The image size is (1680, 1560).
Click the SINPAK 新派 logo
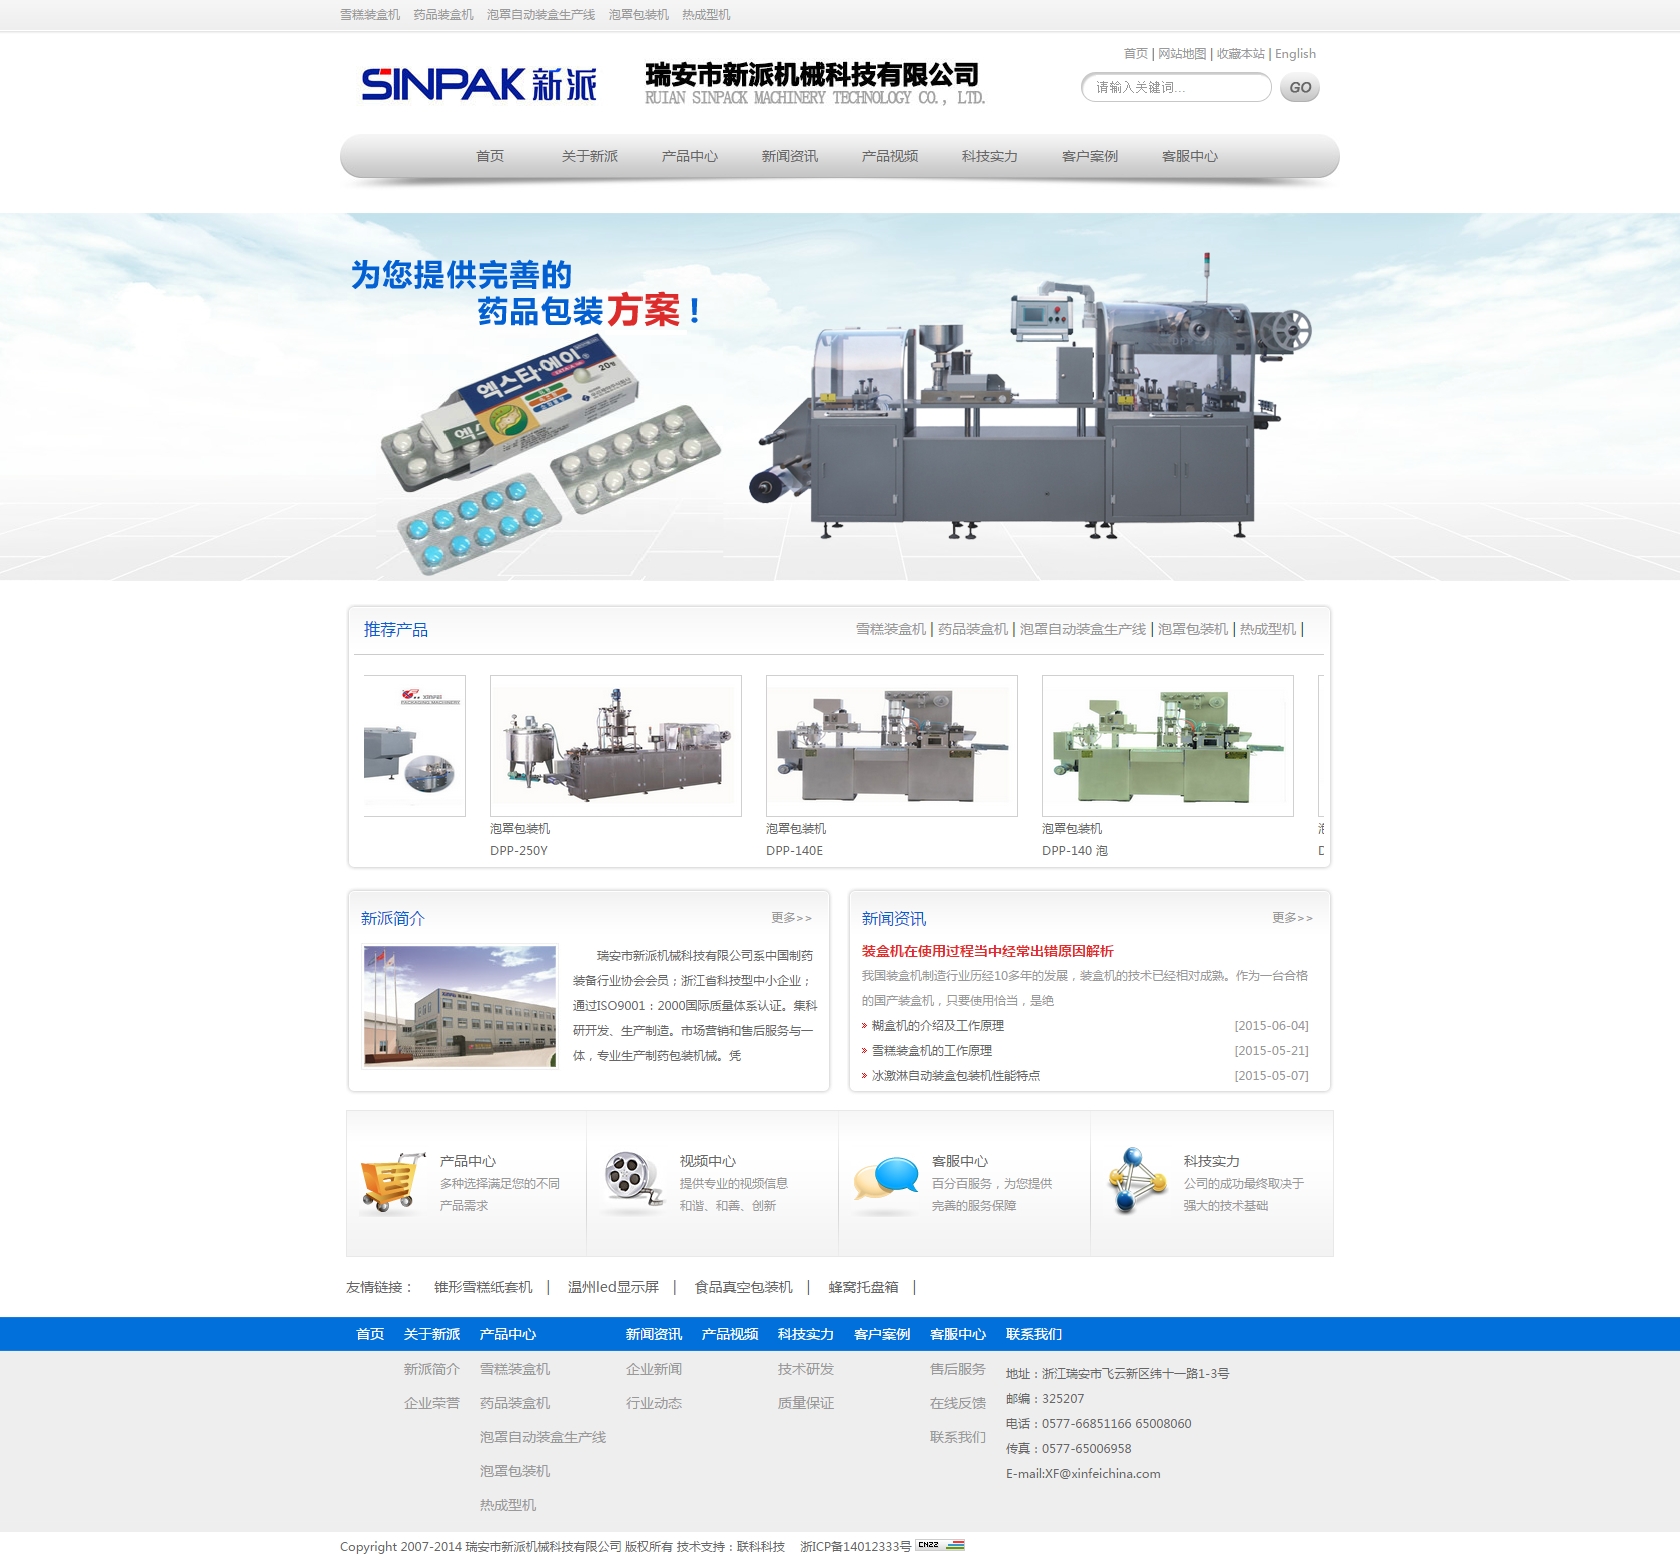point(479,85)
